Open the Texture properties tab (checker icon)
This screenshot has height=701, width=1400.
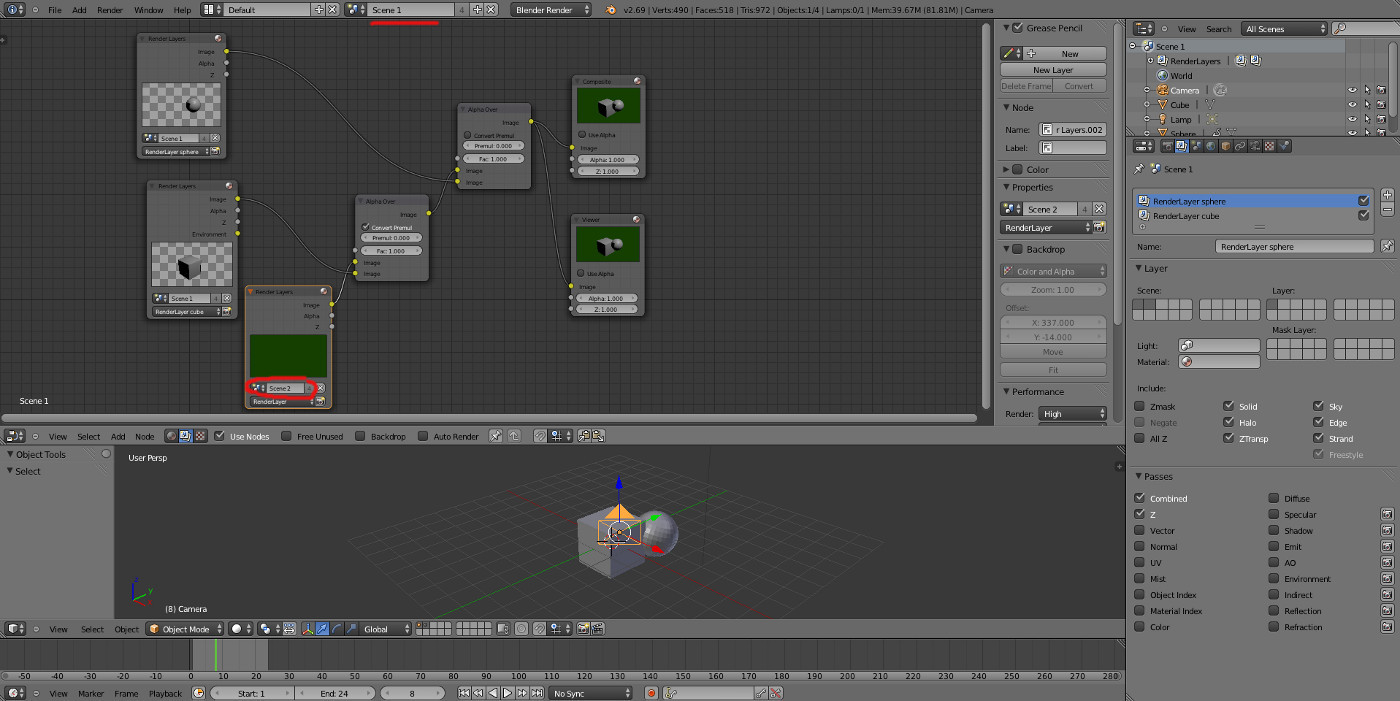pyautogui.click(x=1269, y=146)
